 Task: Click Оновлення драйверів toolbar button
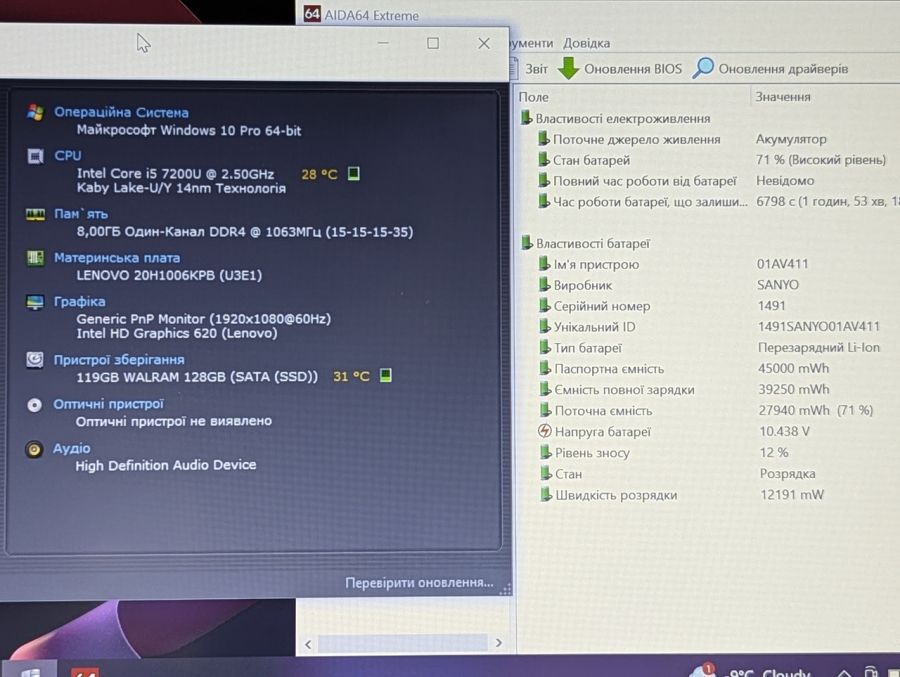tap(770, 68)
